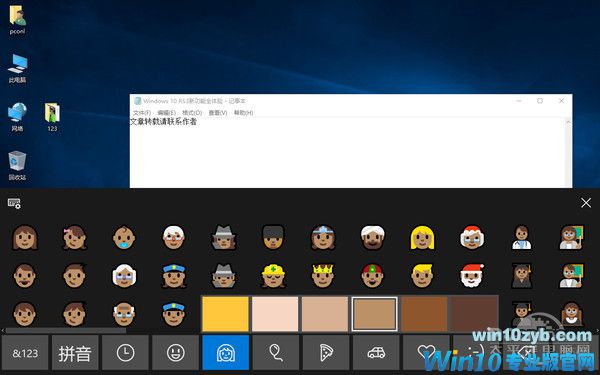Close the touch keyboard panel
This screenshot has height=375, width=600.
pyautogui.click(x=585, y=203)
